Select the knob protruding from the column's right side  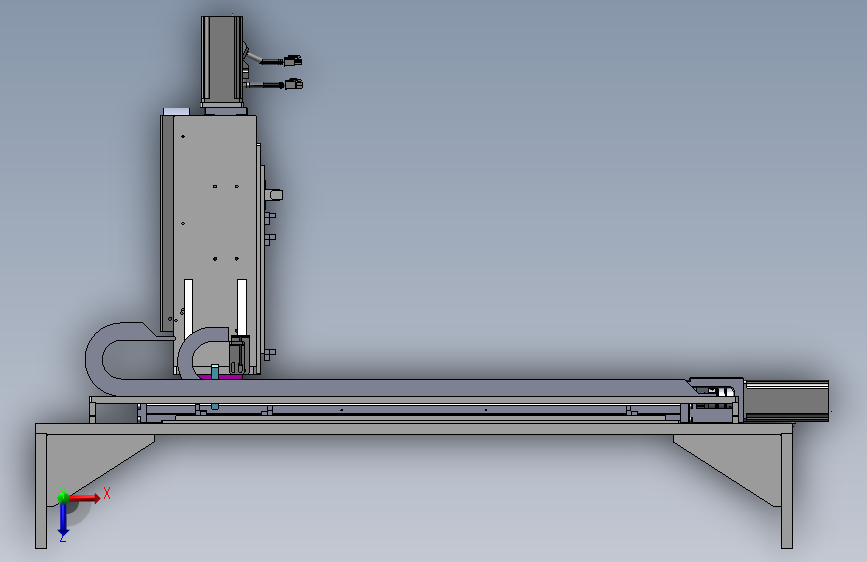click(274, 195)
